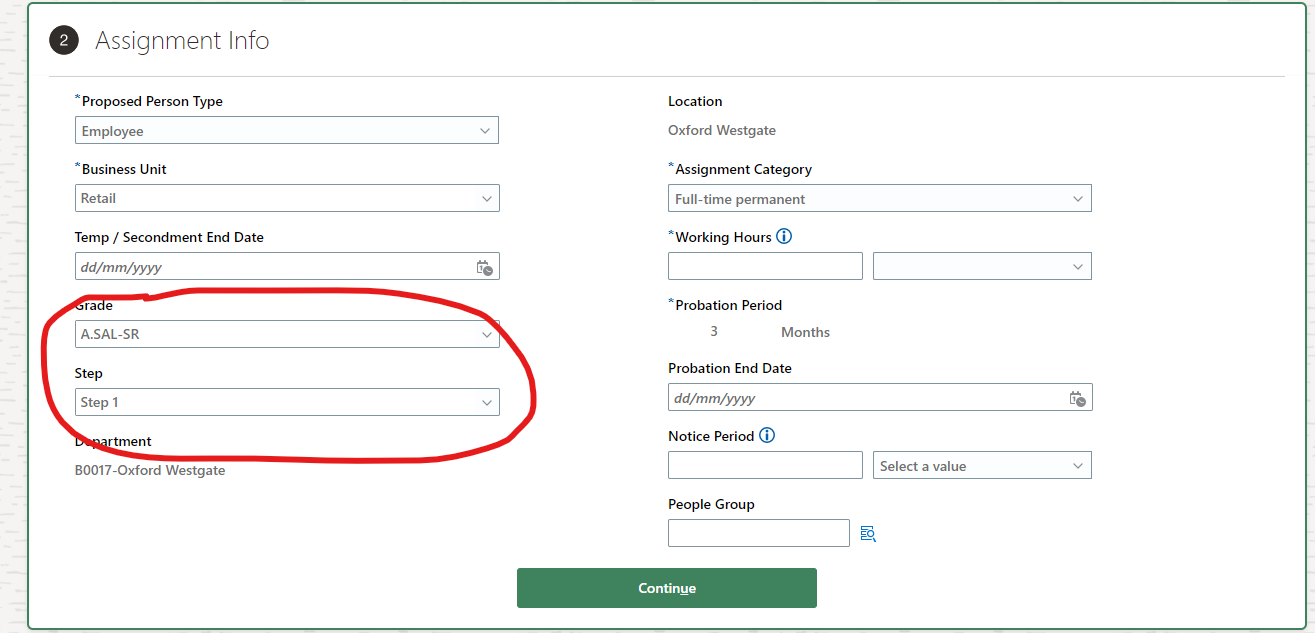Click the Oxford Westgate location value

tap(722, 130)
